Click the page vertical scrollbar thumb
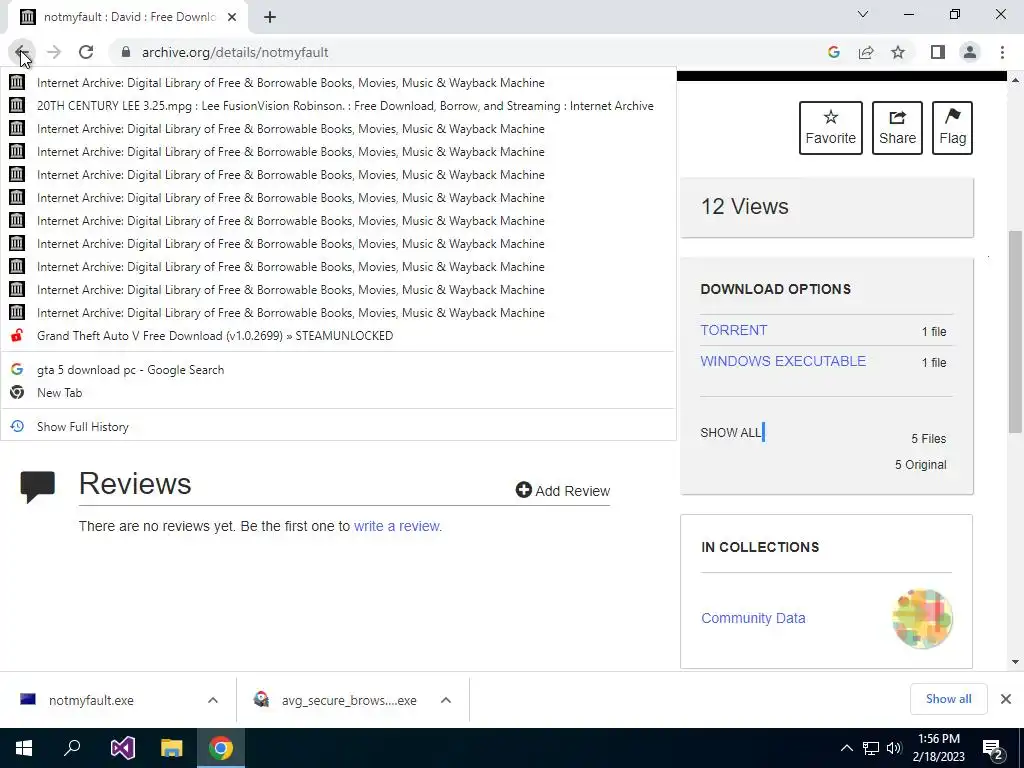1024x768 pixels. 1015,331
